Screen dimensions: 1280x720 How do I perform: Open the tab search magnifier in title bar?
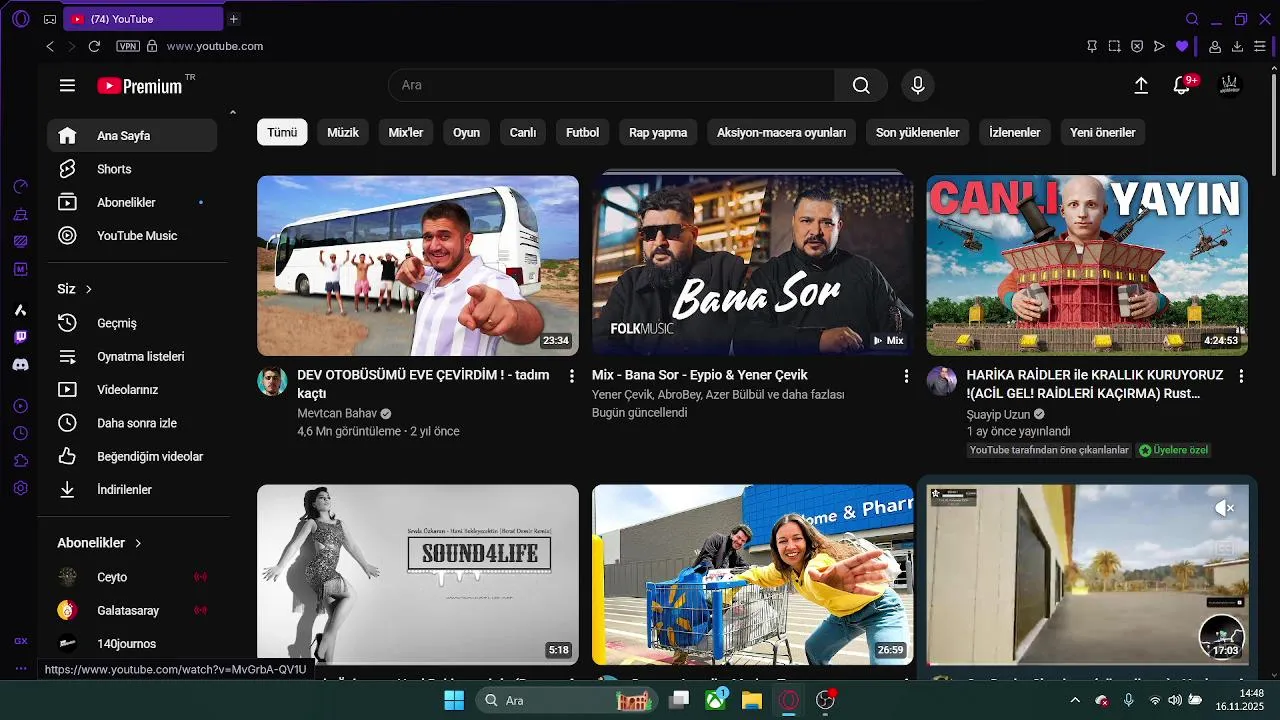coord(1192,19)
